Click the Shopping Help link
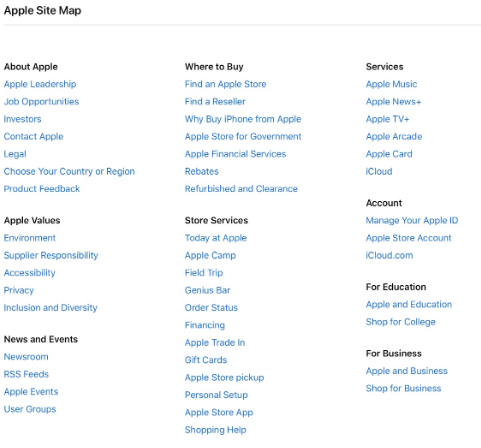The image size is (481, 448). click(216, 430)
